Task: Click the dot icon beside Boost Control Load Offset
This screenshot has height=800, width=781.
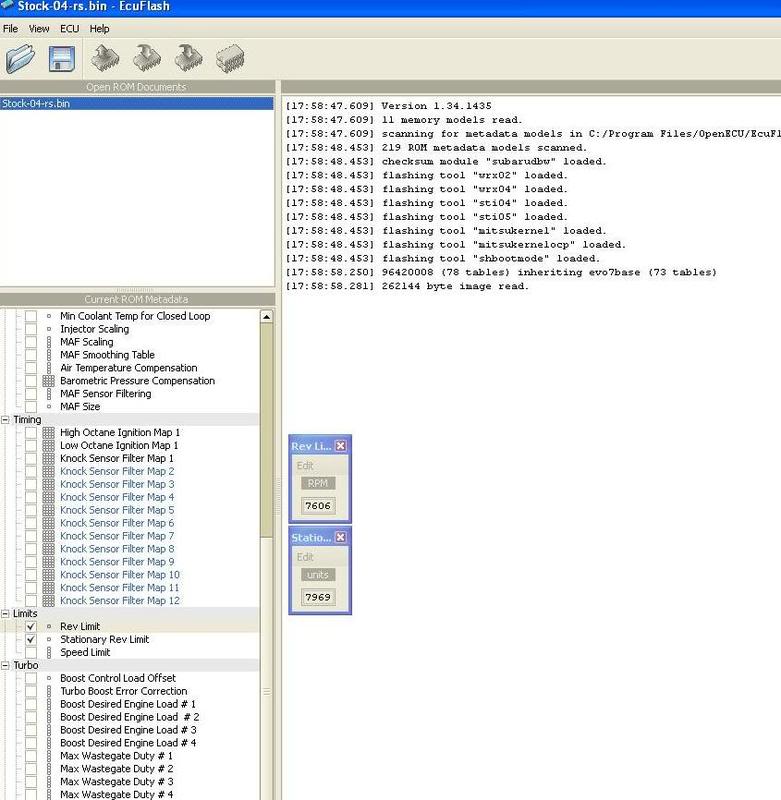Action: pyautogui.click(x=49, y=678)
